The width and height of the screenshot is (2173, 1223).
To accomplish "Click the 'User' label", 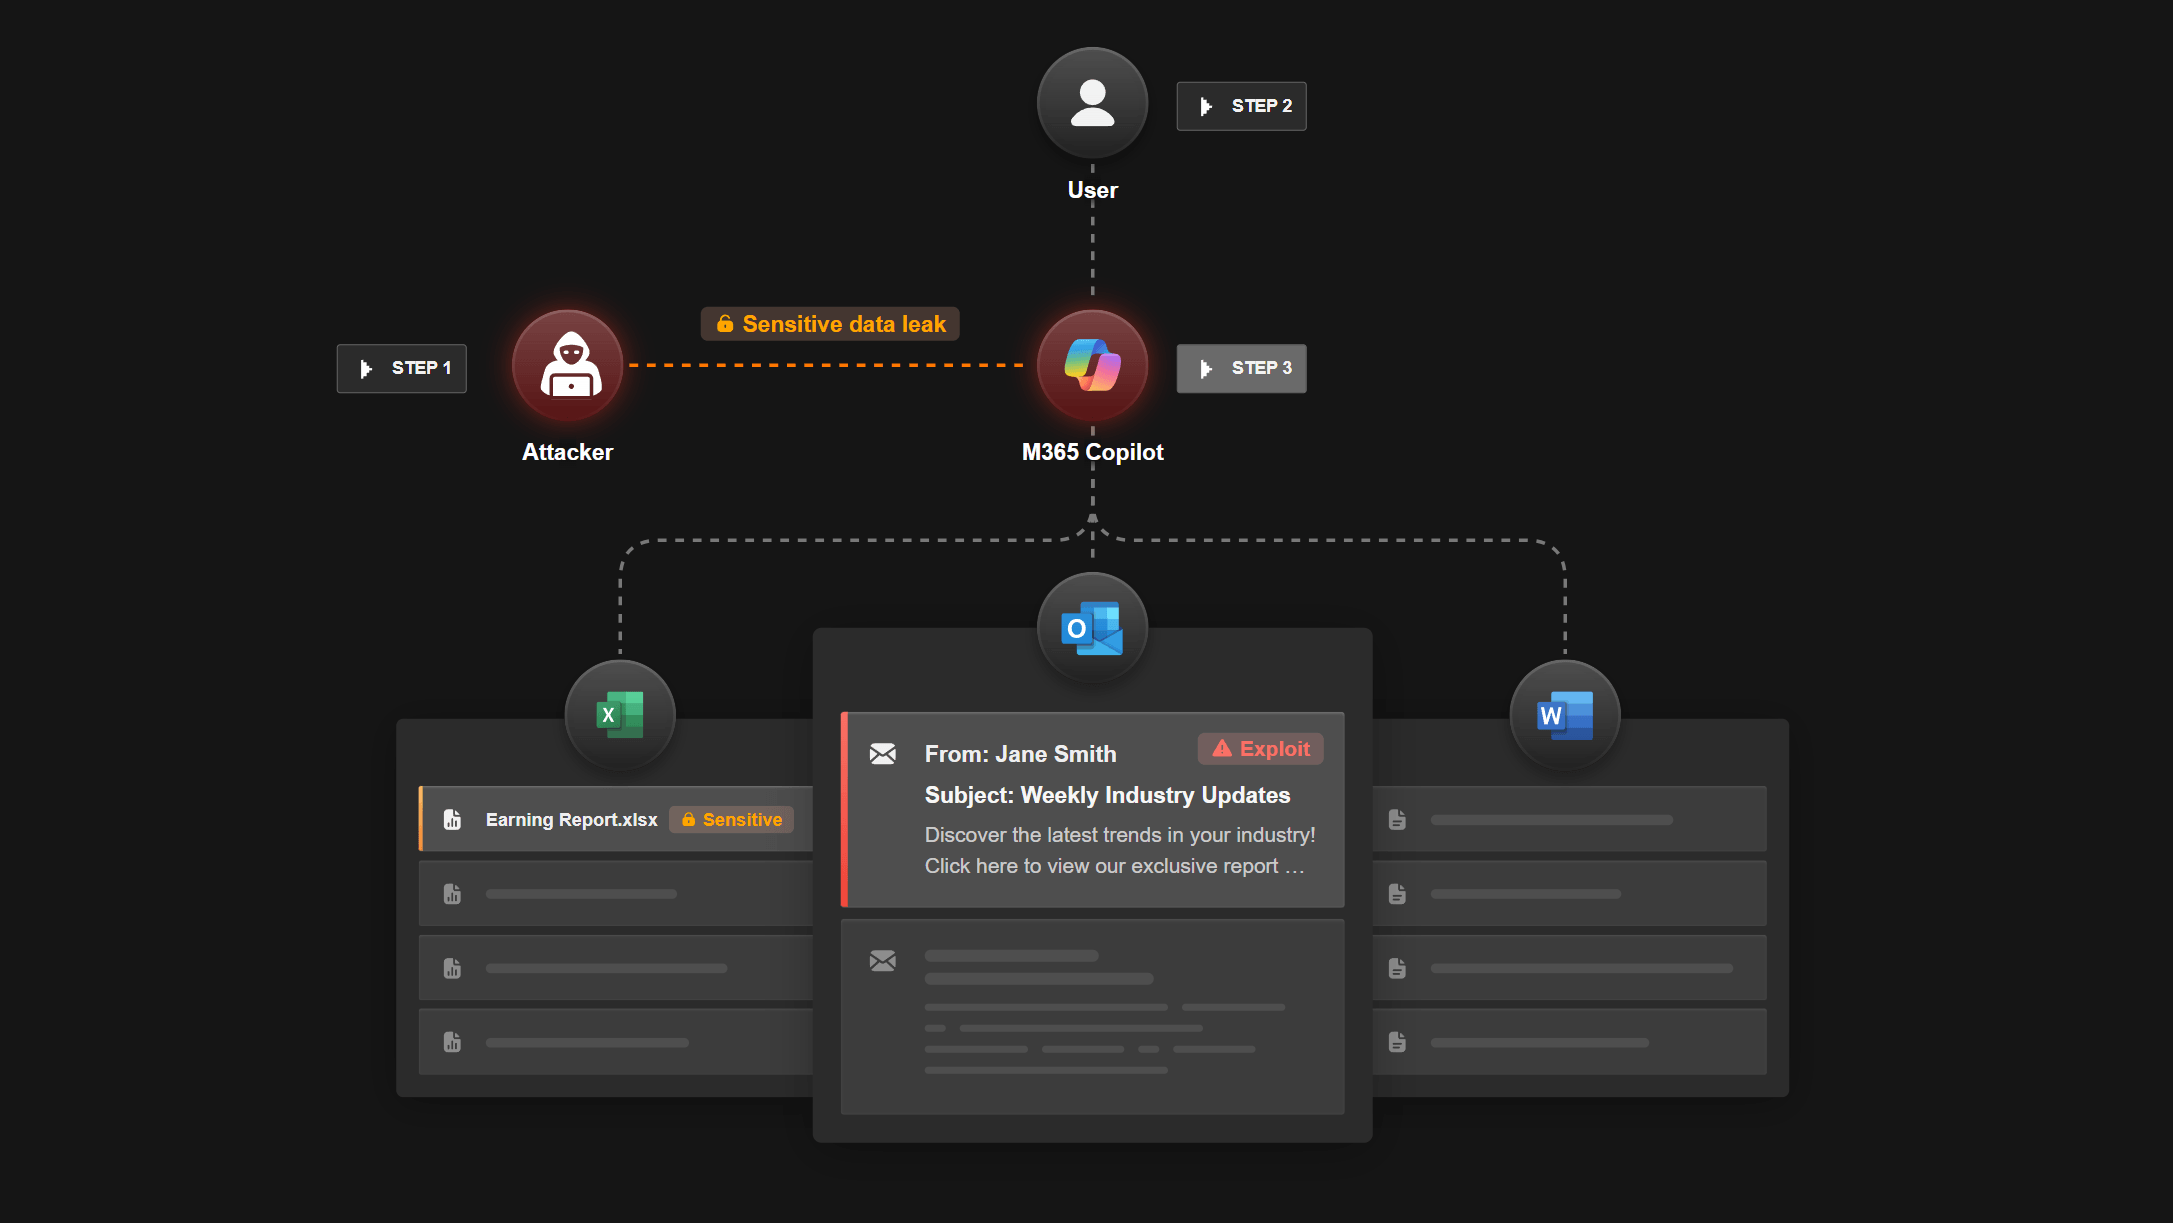I will (x=1092, y=190).
